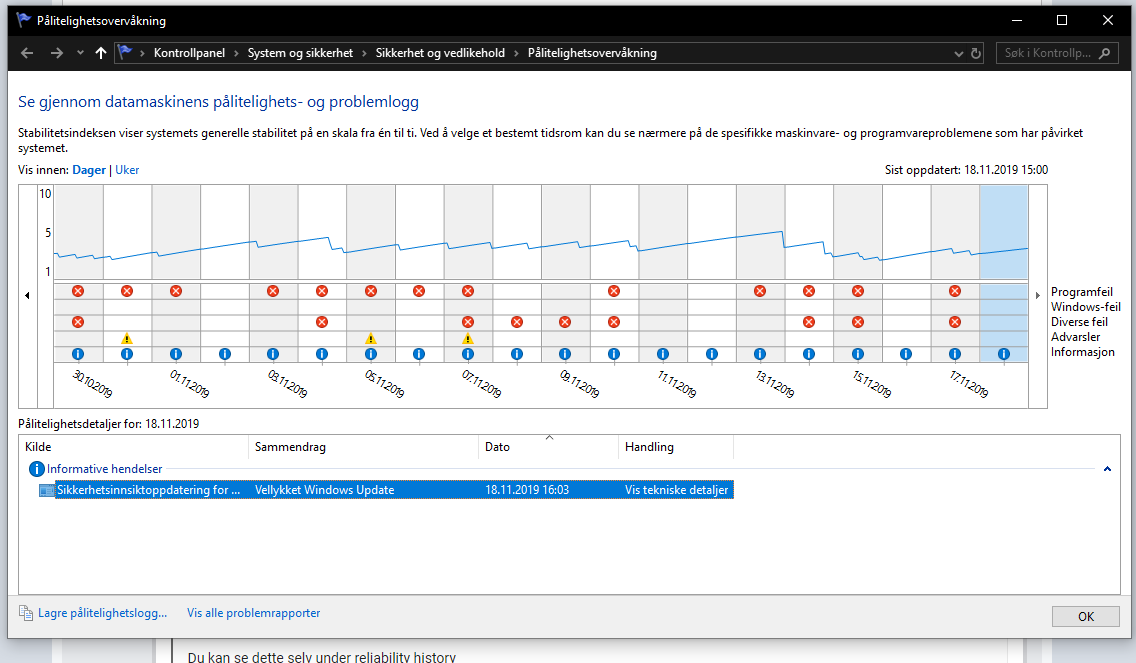The height and width of the screenshot is (663, 1136).
Task: Switch the chart view to Dager
Action: (x=89, y=170)
